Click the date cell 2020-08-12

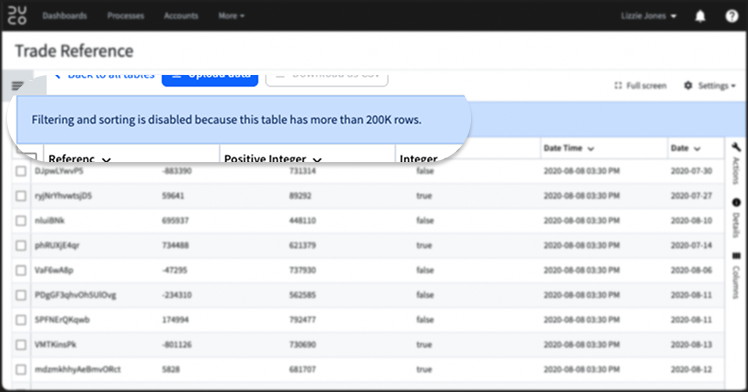point(691,369)
